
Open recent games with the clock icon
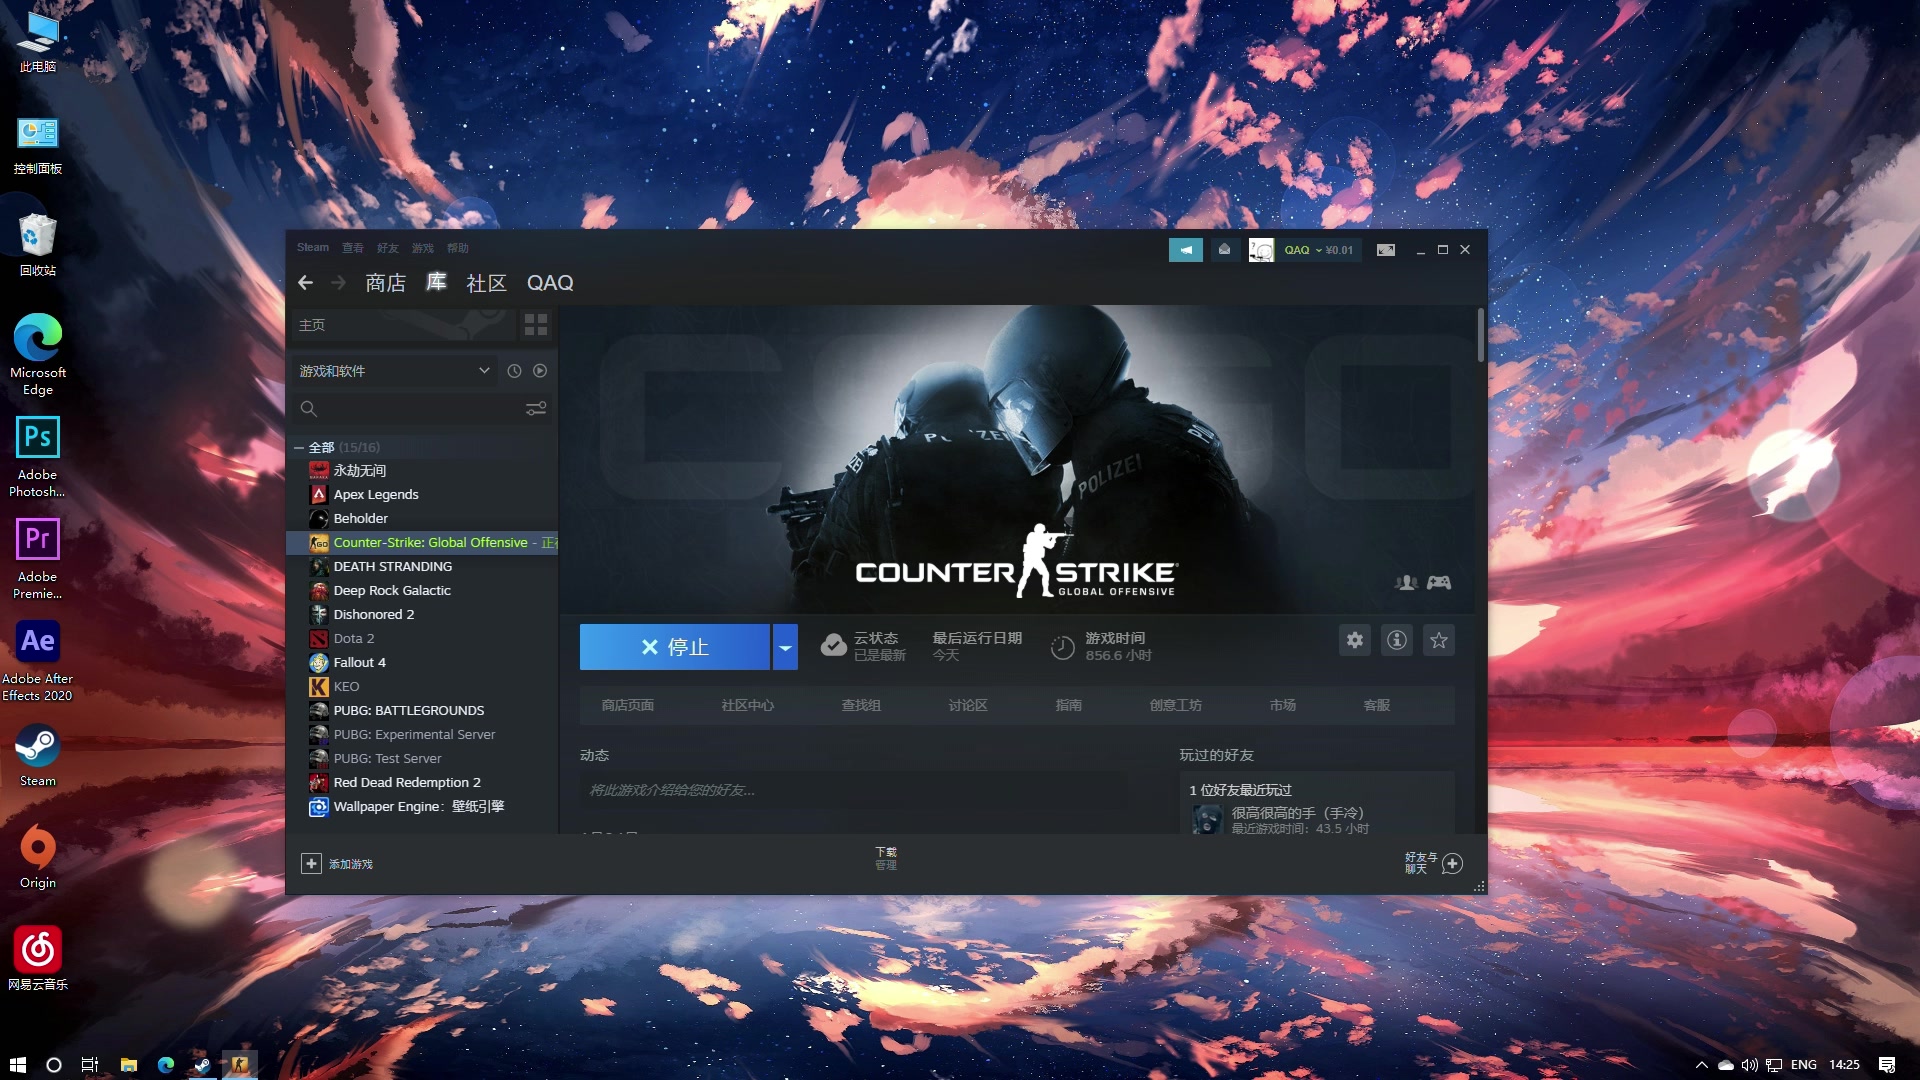[x=514, y=370]
